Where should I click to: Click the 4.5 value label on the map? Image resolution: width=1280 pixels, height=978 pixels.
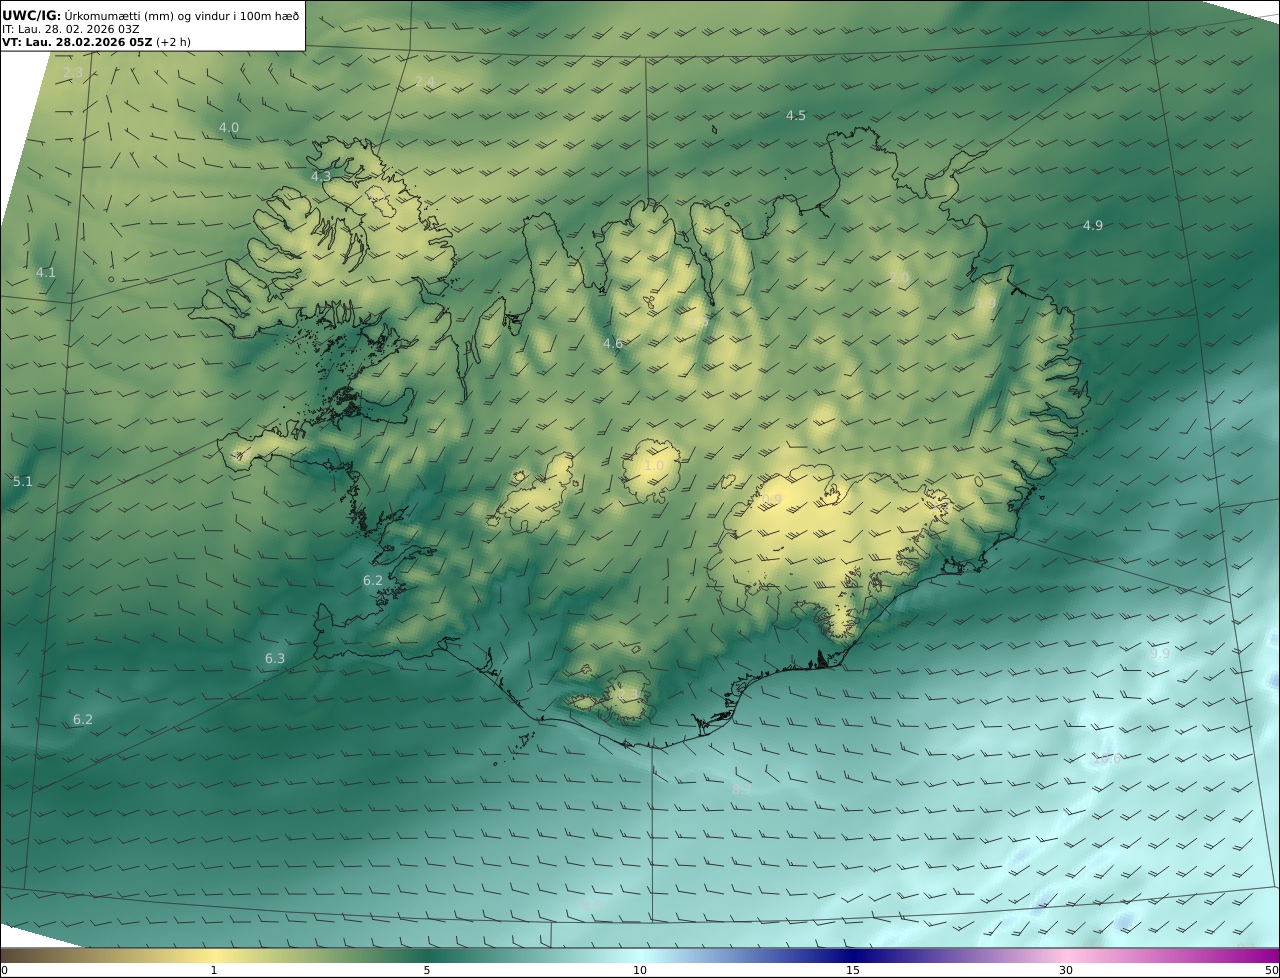(x=796, y=116)
